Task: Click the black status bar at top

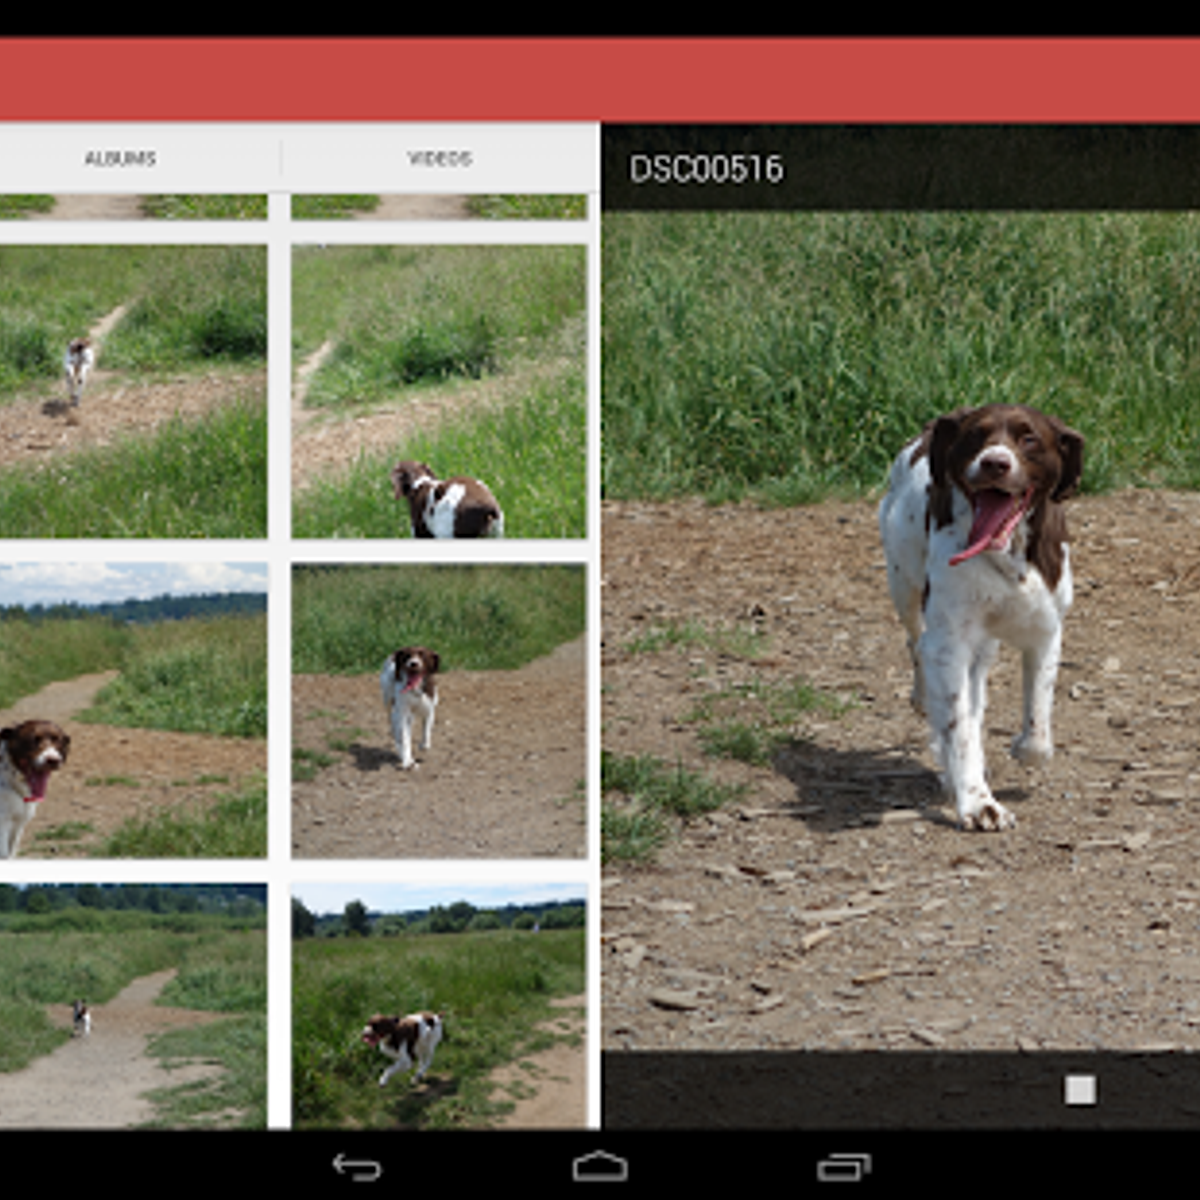Action: pos(600,18)
